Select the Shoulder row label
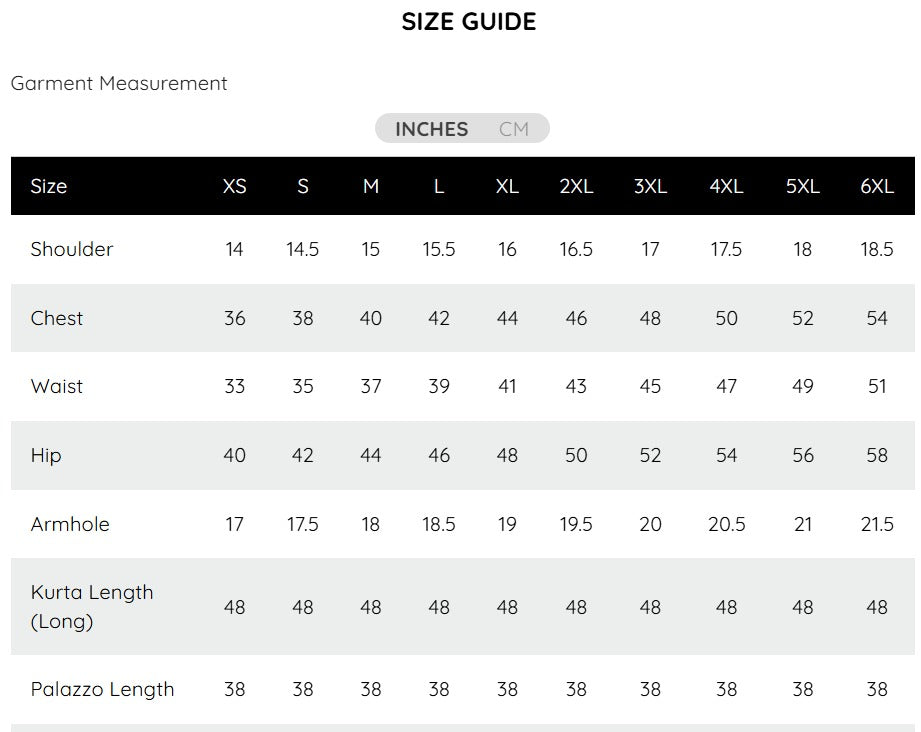The width and height of the screenshot is (921, 732). [72, 249]
